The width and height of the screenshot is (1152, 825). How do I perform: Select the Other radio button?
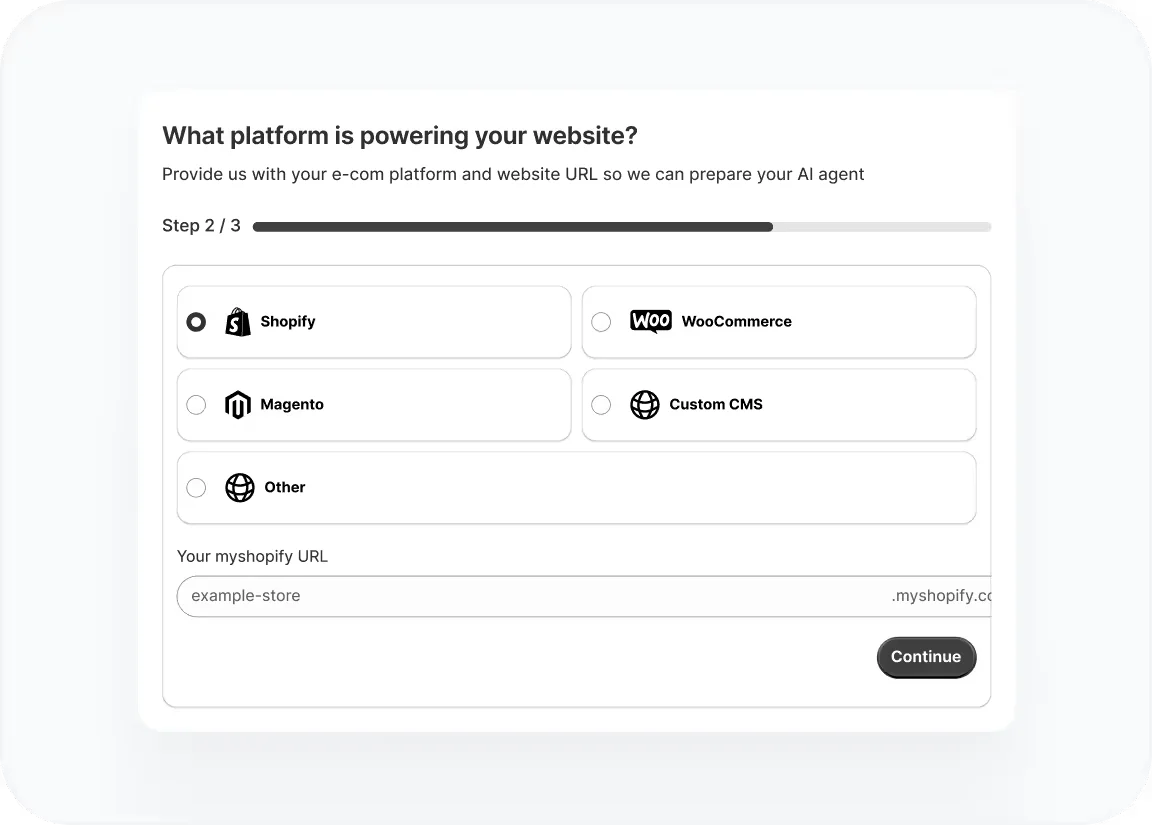click(x=196, y=487)
